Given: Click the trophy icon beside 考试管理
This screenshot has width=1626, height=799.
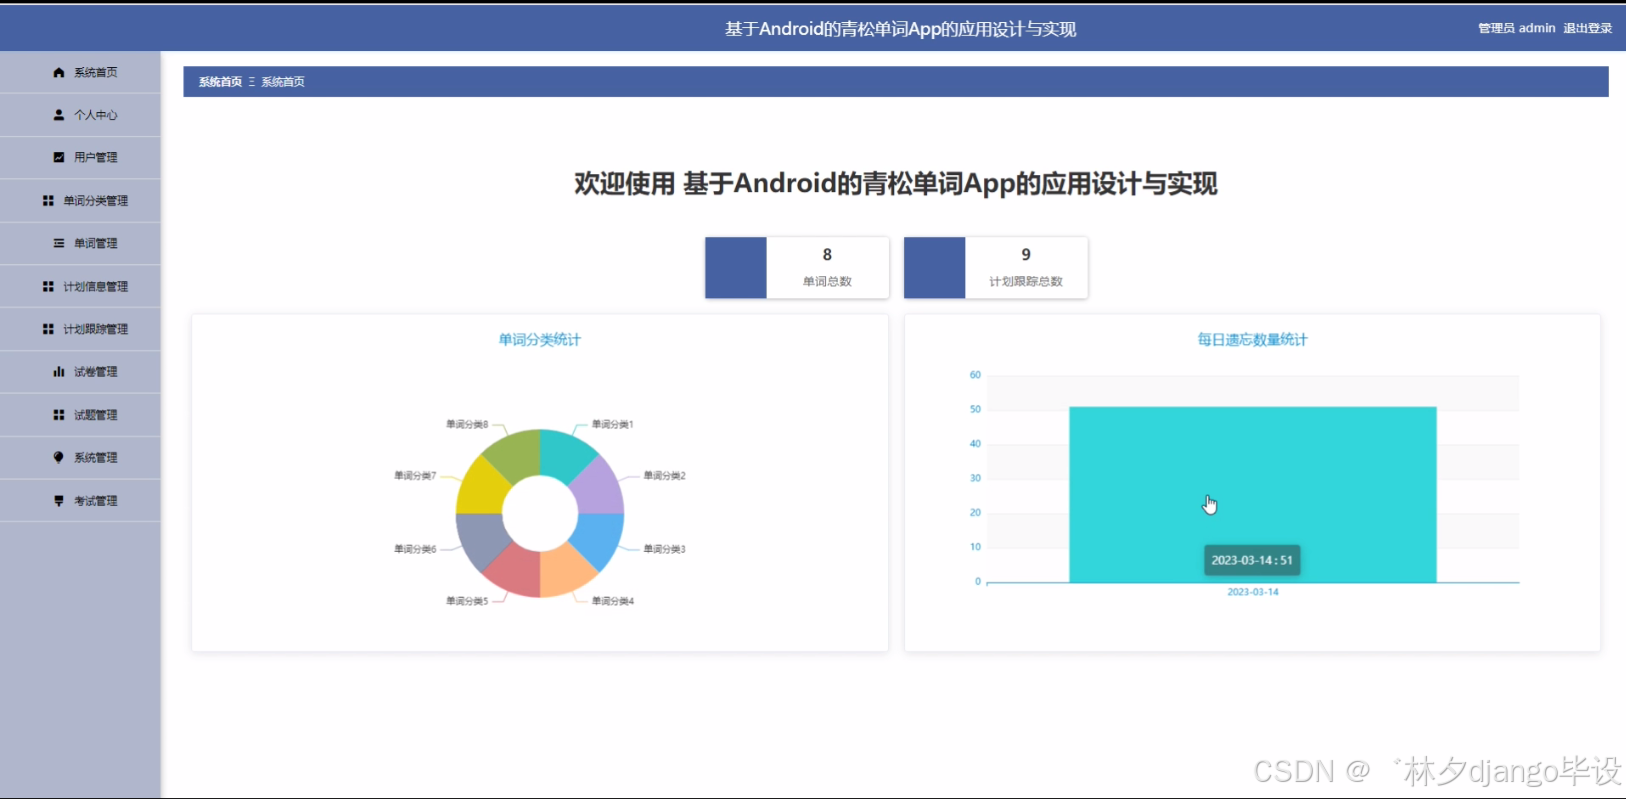Looking at the screenshot, I should 59,501.
